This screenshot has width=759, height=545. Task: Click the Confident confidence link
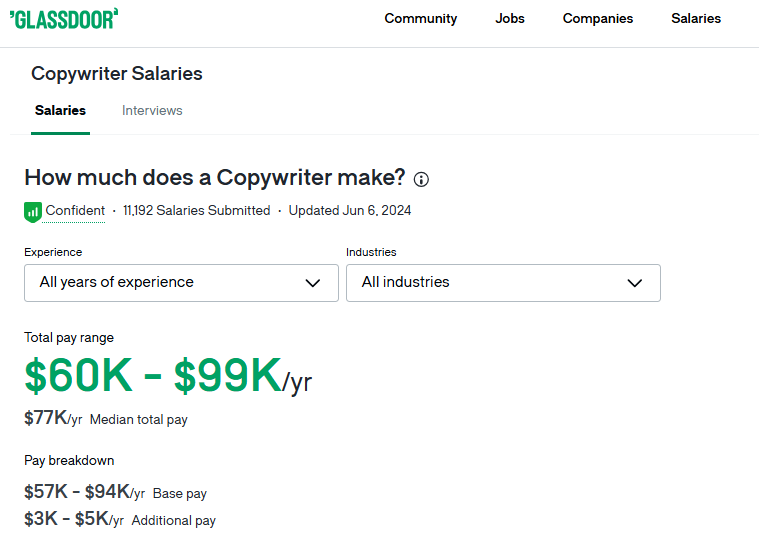[x=75, y=211]
